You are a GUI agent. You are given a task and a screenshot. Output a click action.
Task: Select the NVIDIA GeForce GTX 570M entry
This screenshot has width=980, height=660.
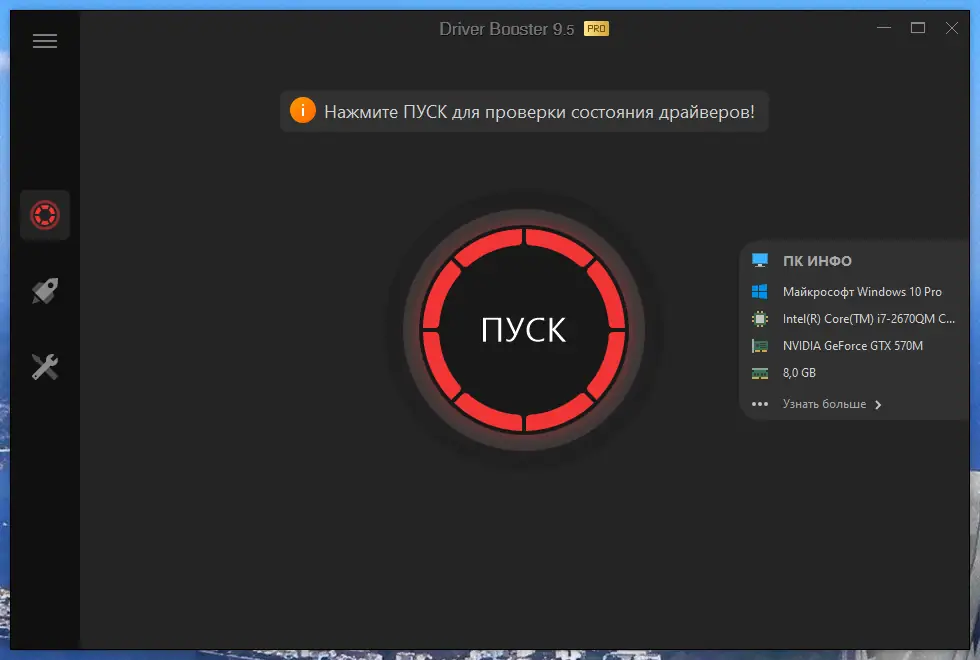[x=855, y=345]
